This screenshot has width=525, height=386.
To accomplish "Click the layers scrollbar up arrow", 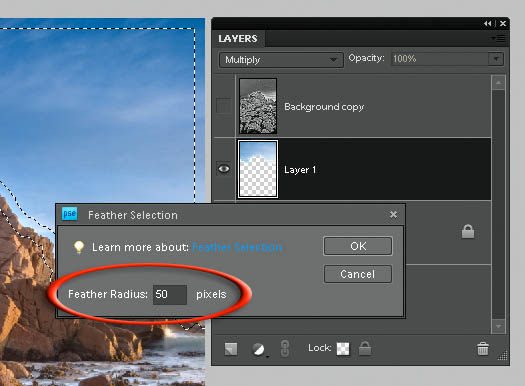I will (x=498, y=83).
